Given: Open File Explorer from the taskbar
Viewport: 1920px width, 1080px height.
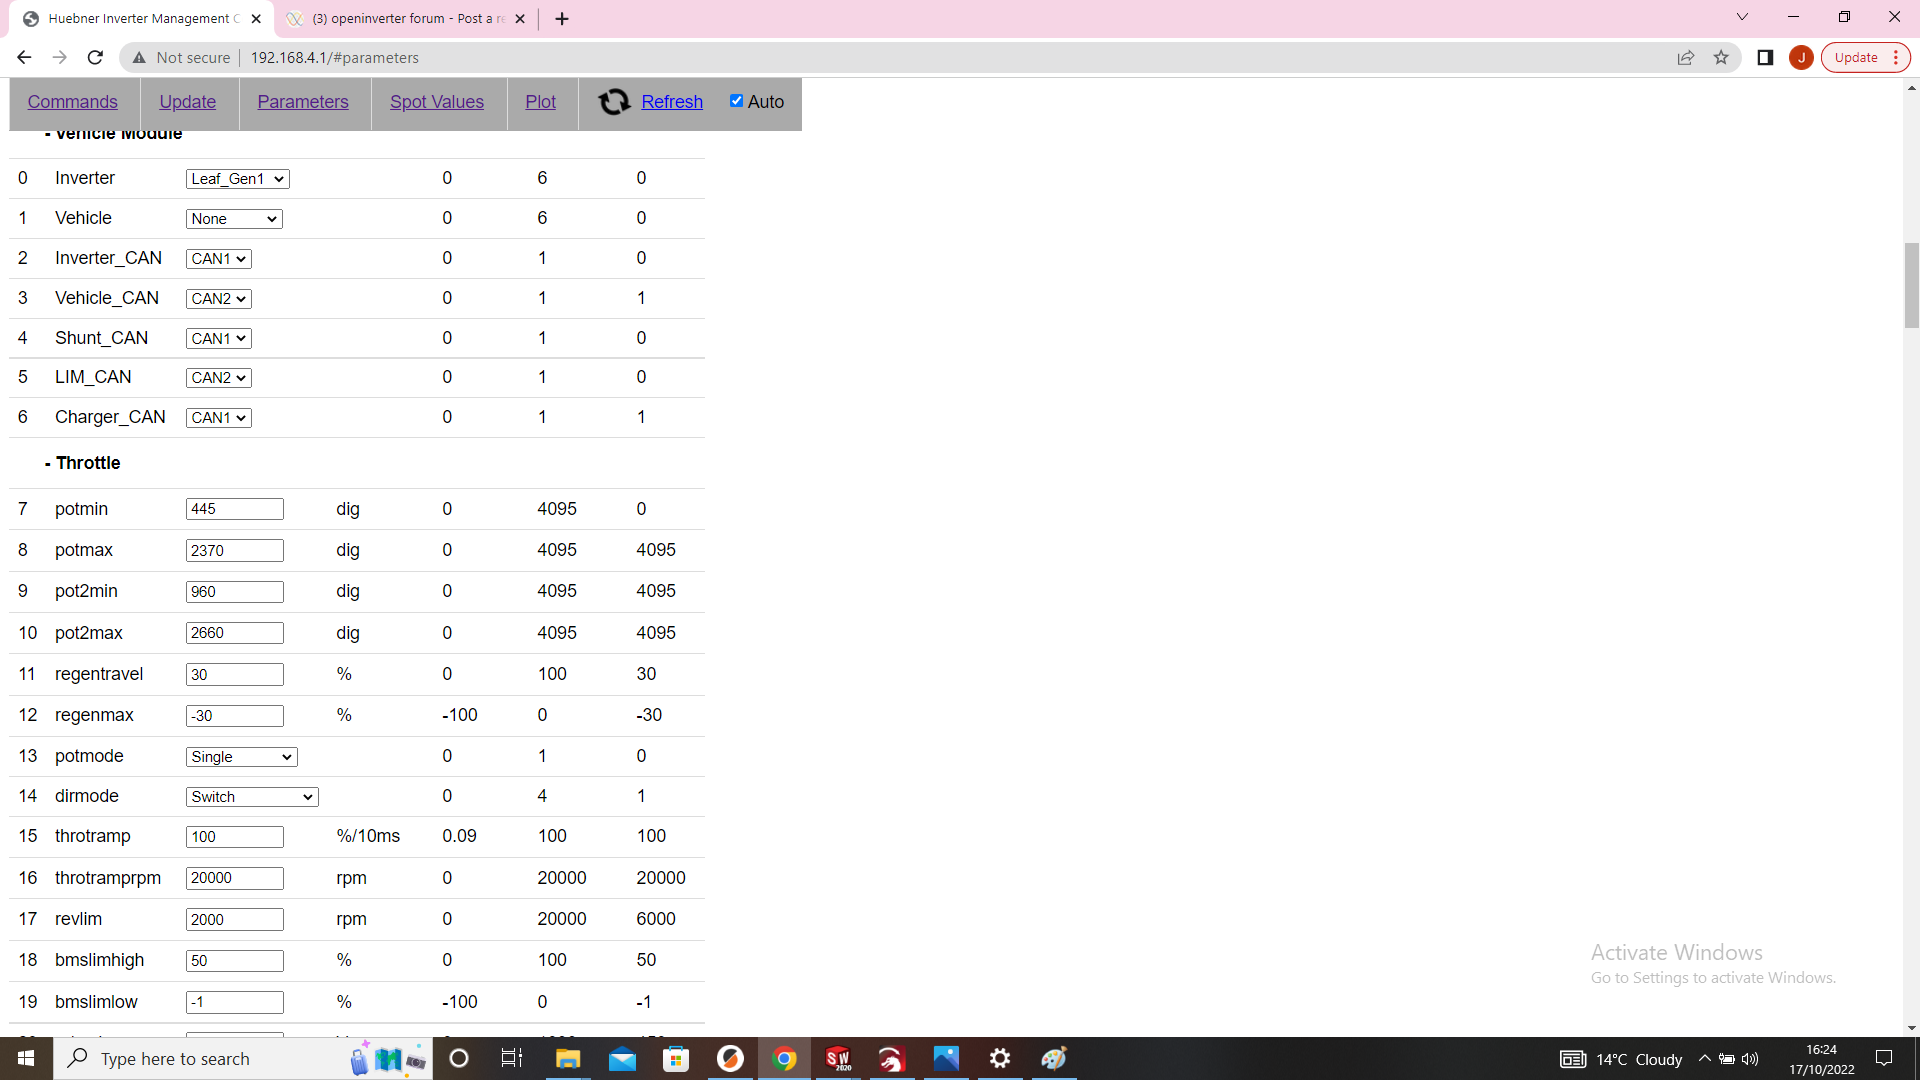Looking at the screenshot, I should pos(568,1059).
